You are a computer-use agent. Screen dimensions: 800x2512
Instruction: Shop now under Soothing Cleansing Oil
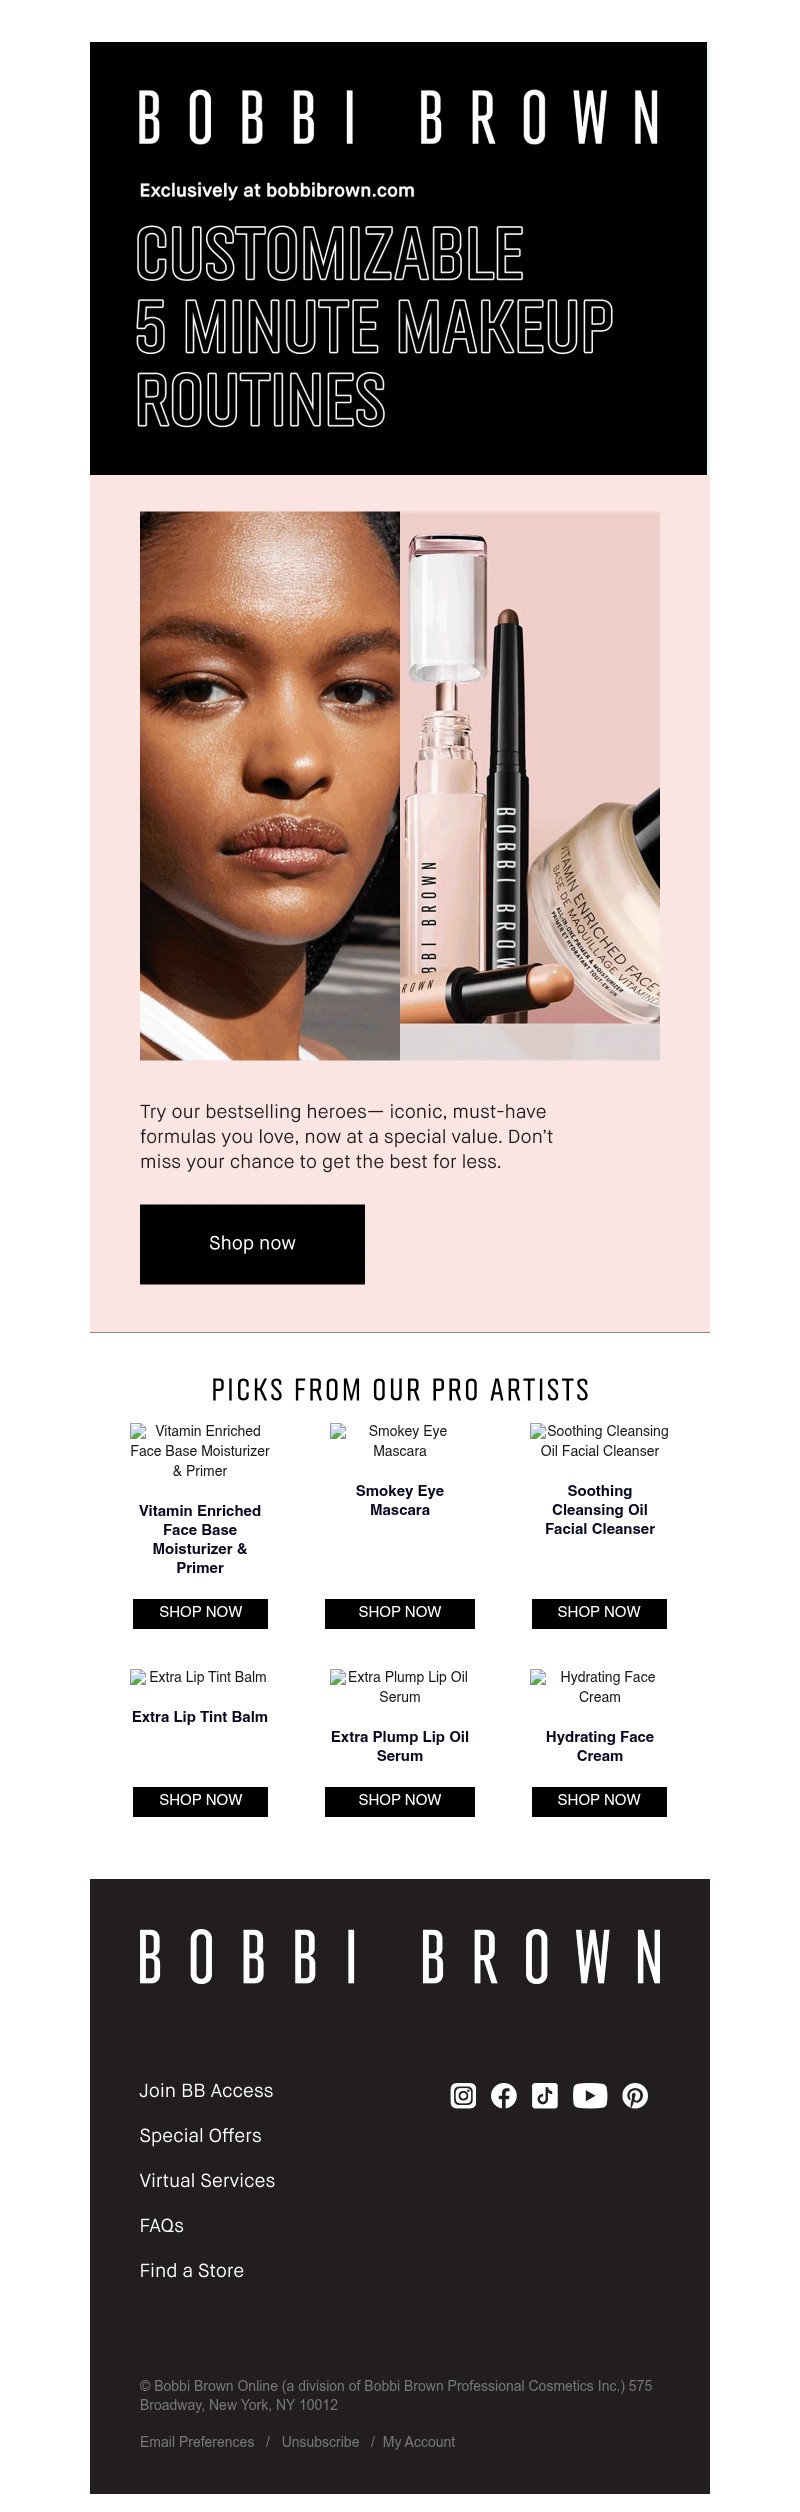tap(599, 1613)
